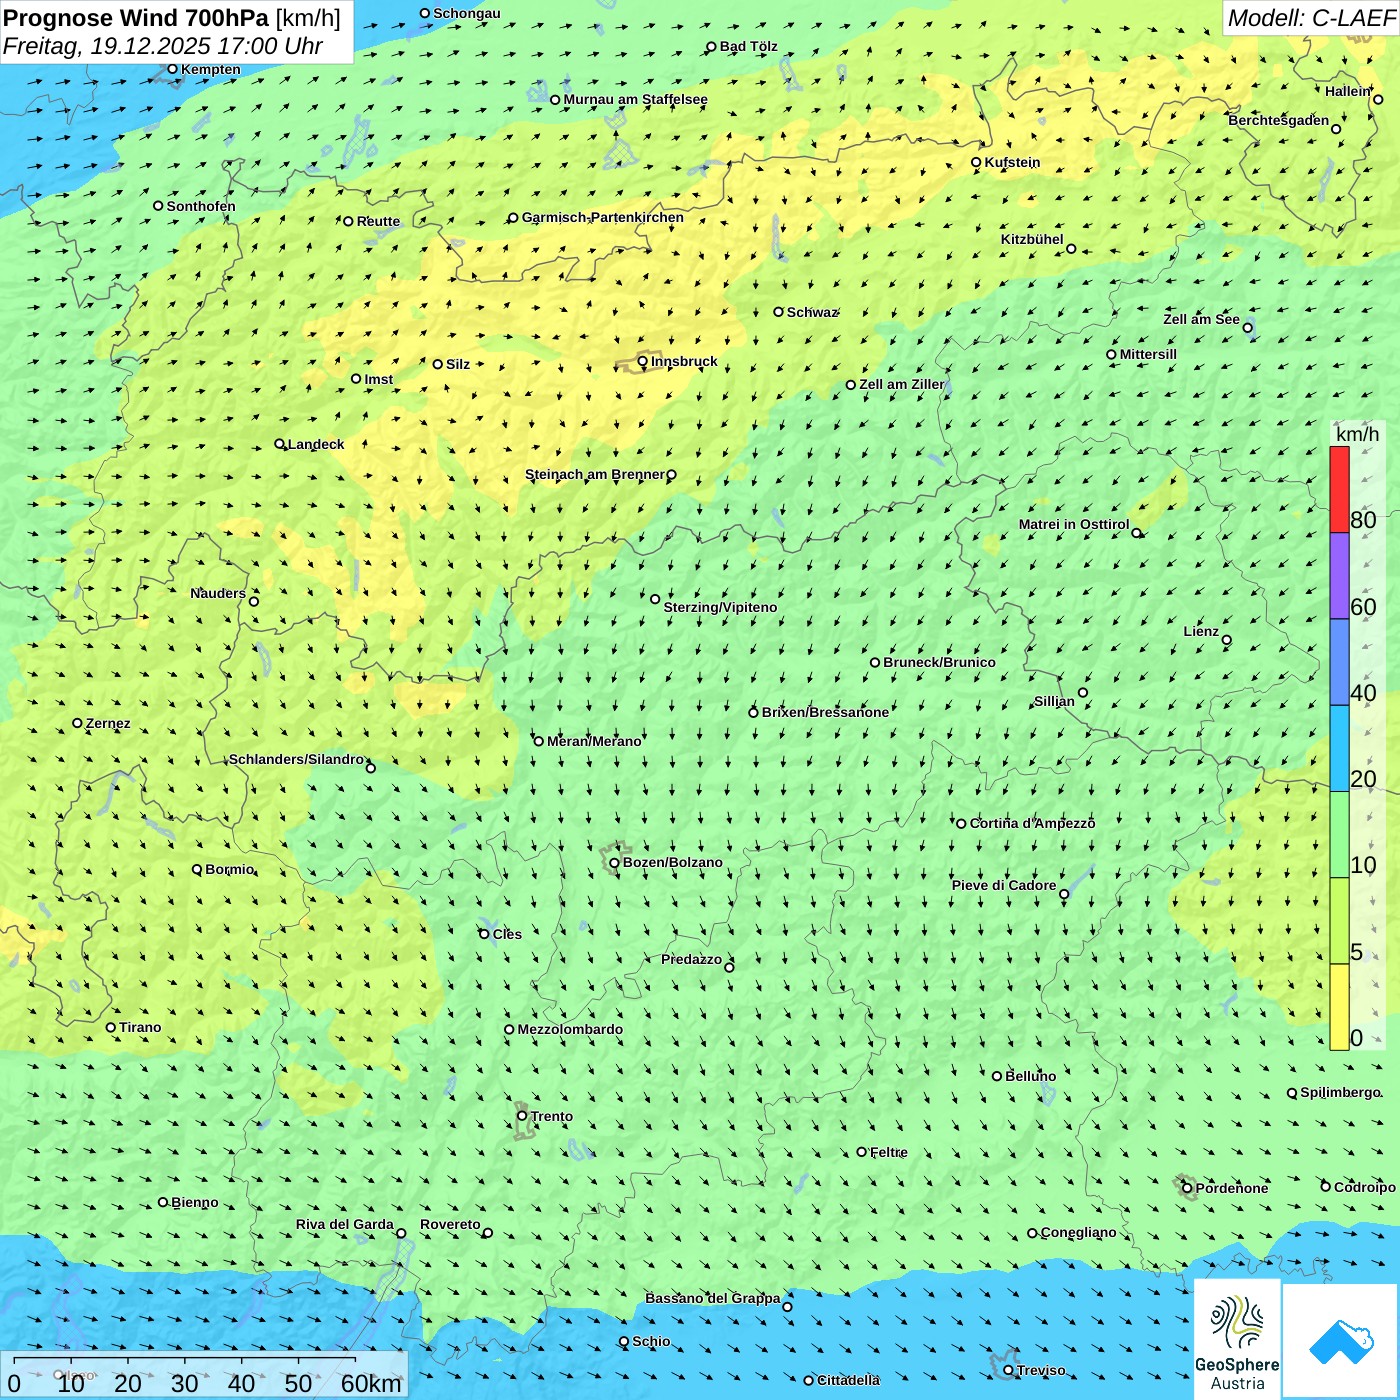Click the purple 60 km/h legend band

pos(1339,576)
